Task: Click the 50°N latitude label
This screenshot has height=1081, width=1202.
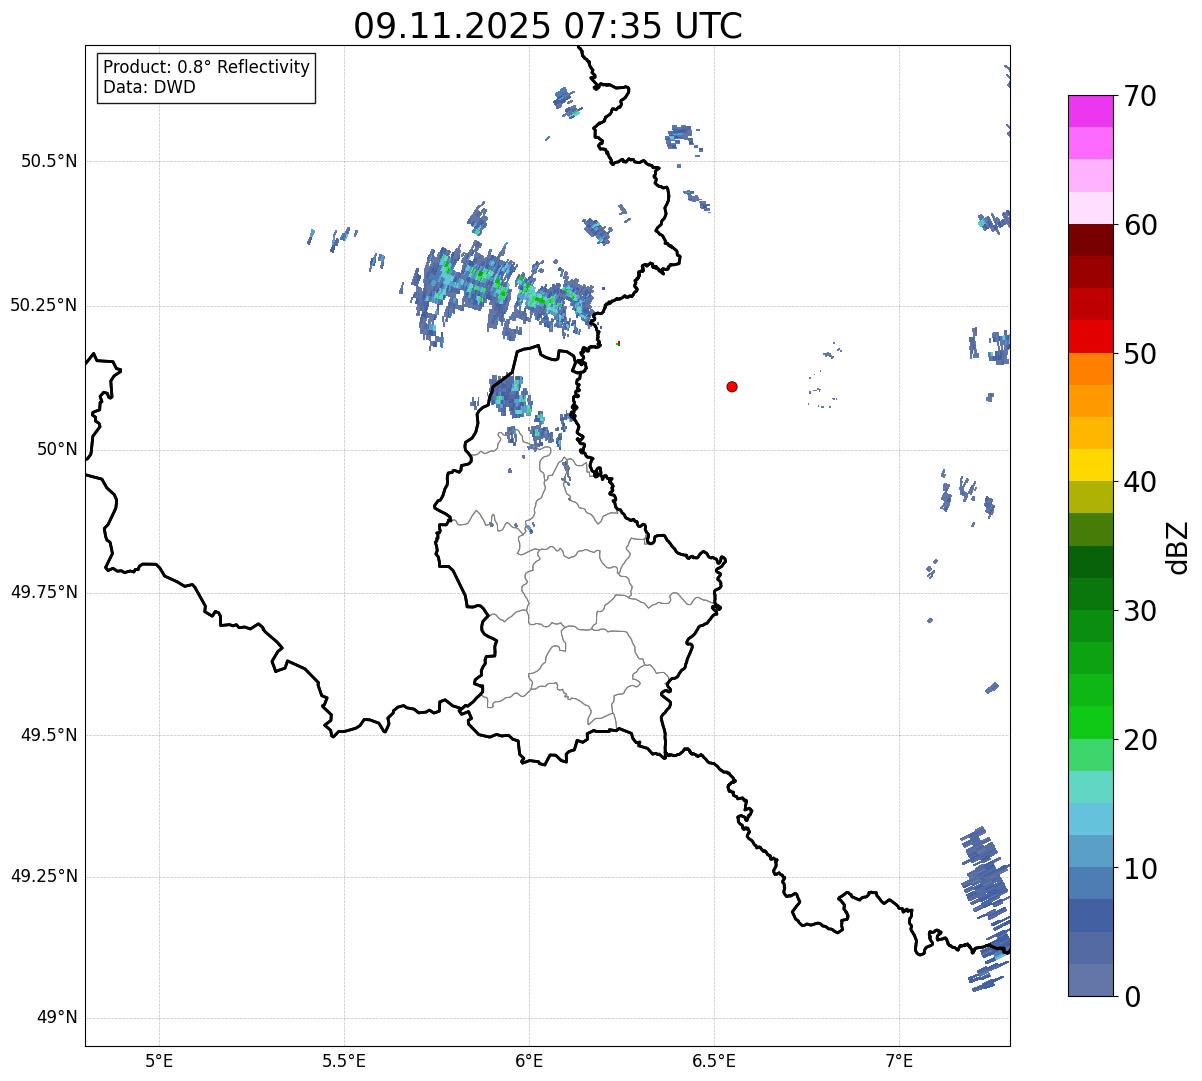Action: coord(57,449)
